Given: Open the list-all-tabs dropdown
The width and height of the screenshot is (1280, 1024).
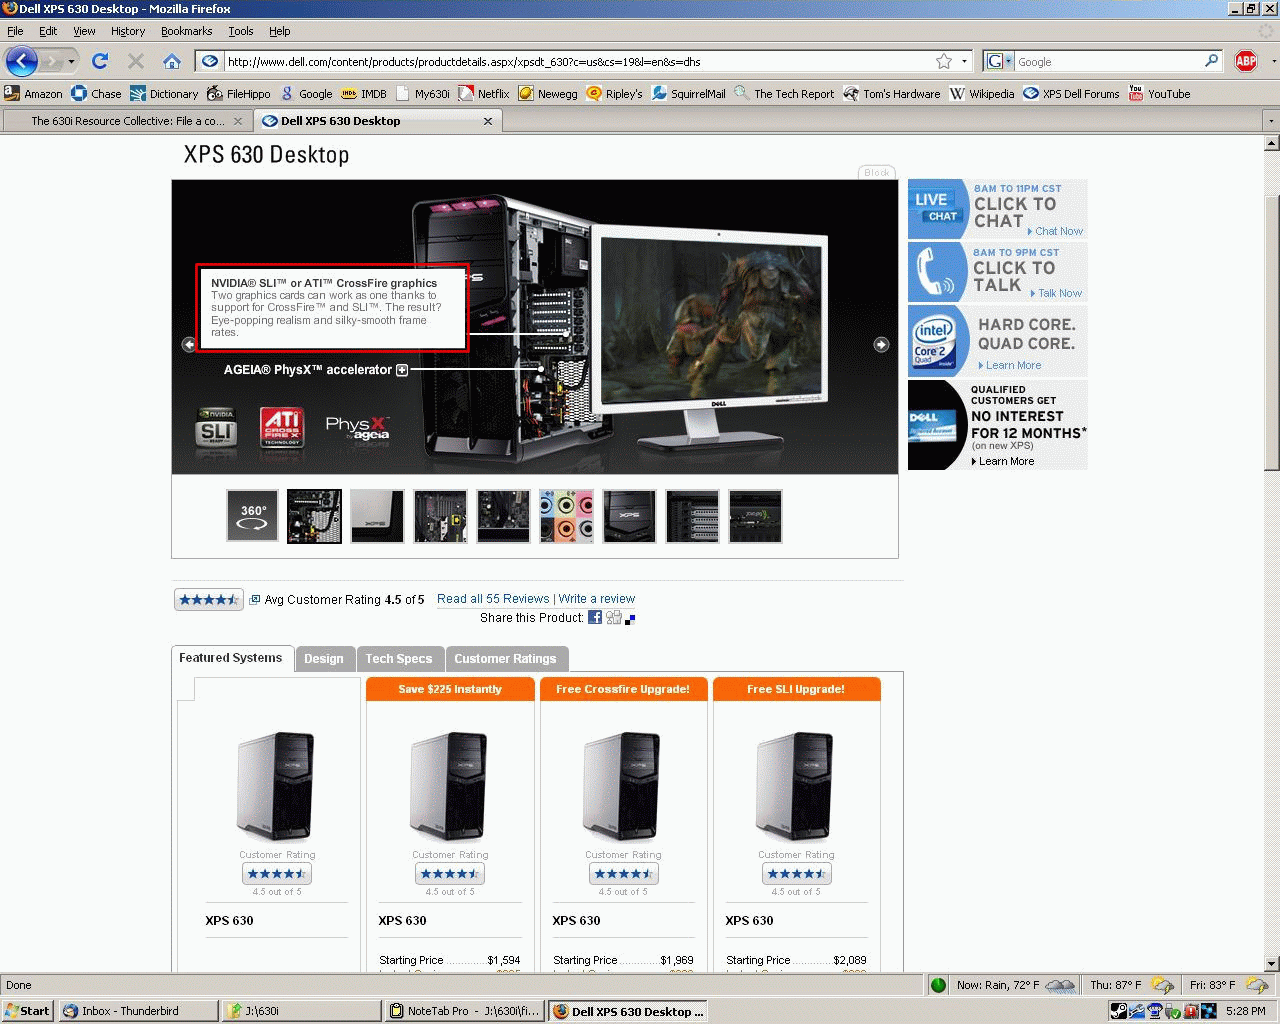Looking at the screenshot, I should [1271, 121].
